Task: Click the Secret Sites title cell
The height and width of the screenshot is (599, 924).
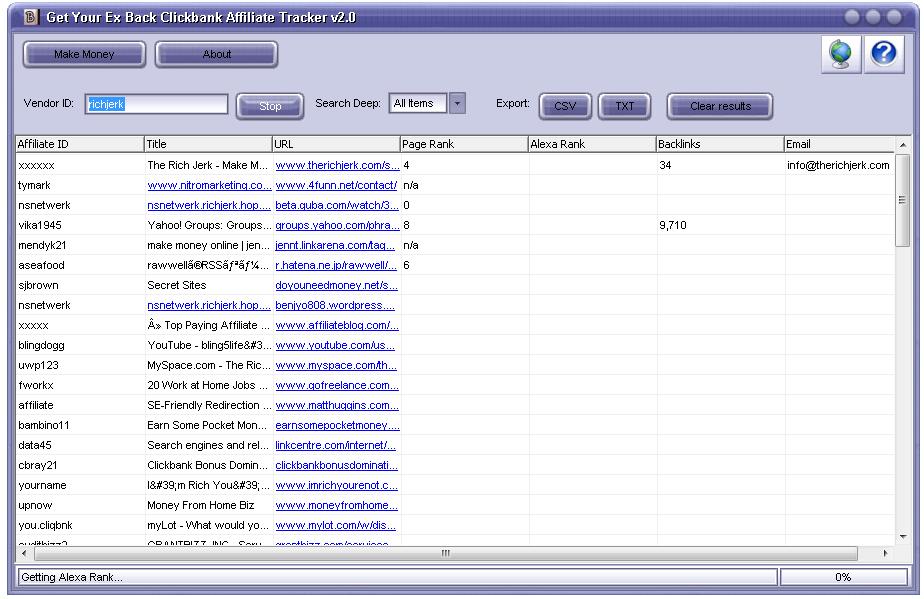Action: coord(177,286)
